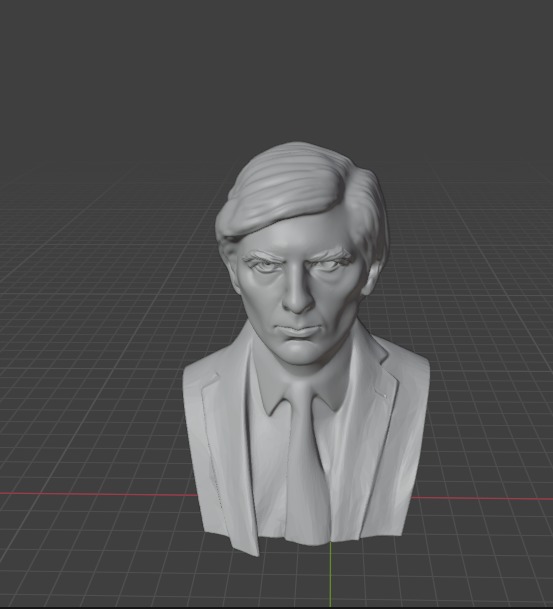Image resolution: width=553 pixels, height=609 pixels.
Task: Select the sculpted bust model in viewport
Action: (x=306, y=350)
